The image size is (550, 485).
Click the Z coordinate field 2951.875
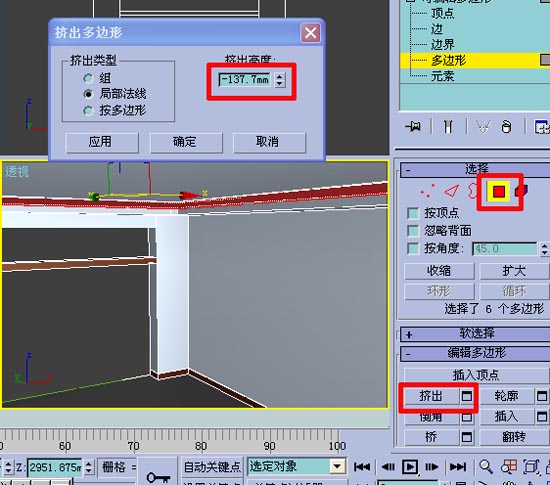click(54, 467)
